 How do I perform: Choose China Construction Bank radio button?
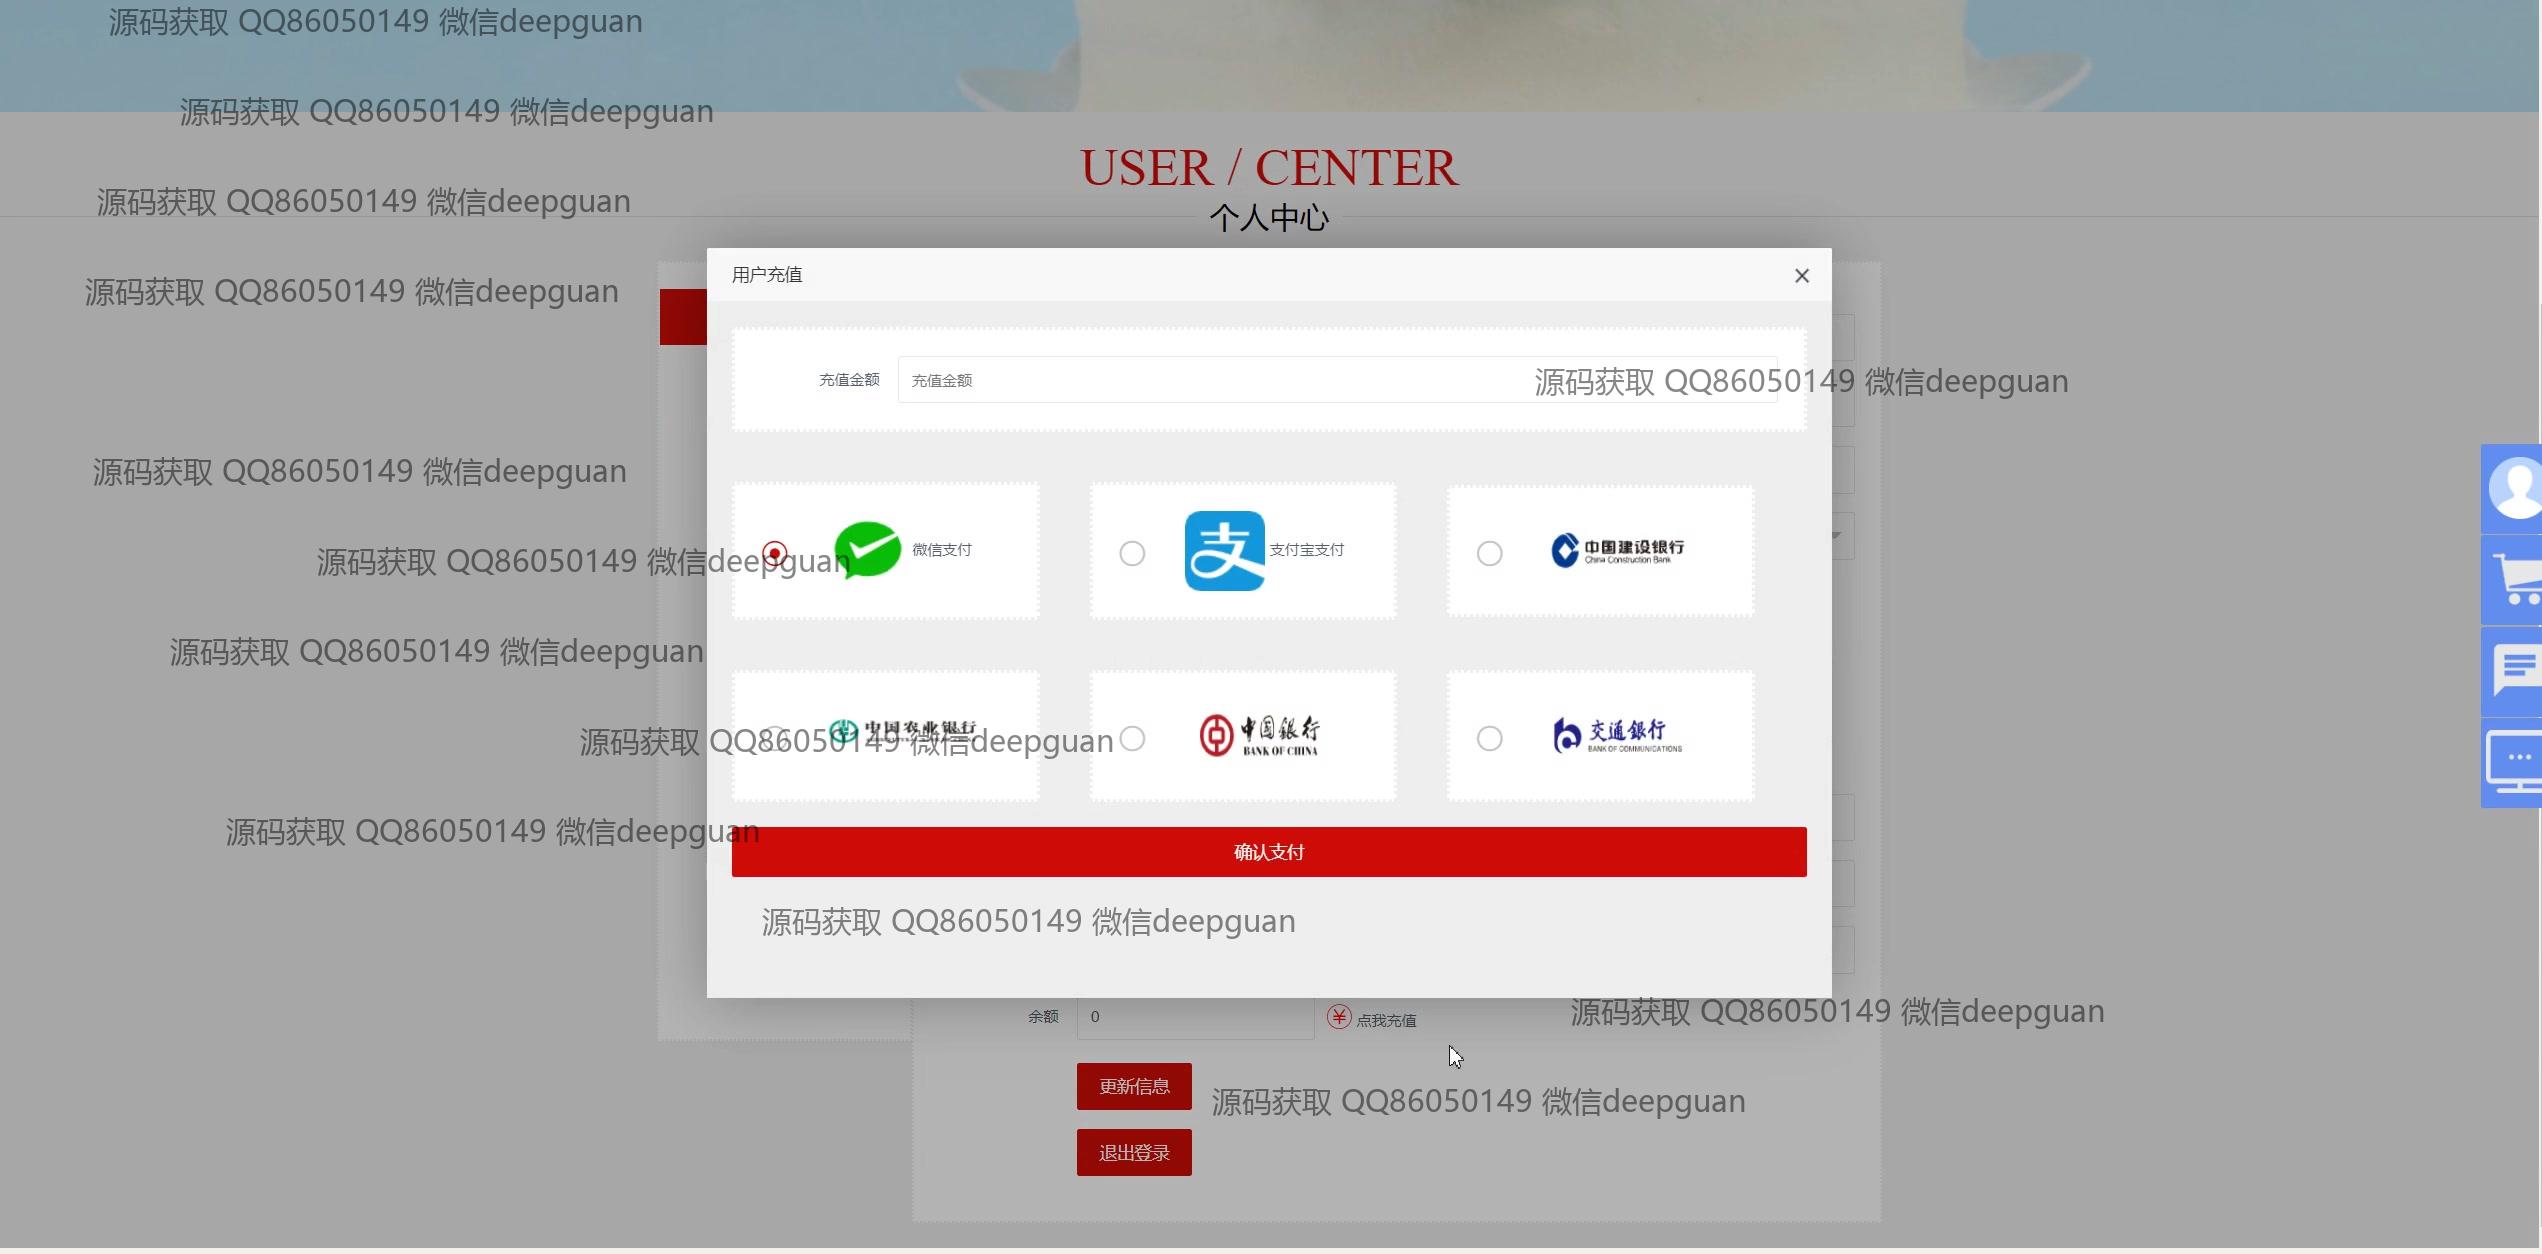point(1489,553)
